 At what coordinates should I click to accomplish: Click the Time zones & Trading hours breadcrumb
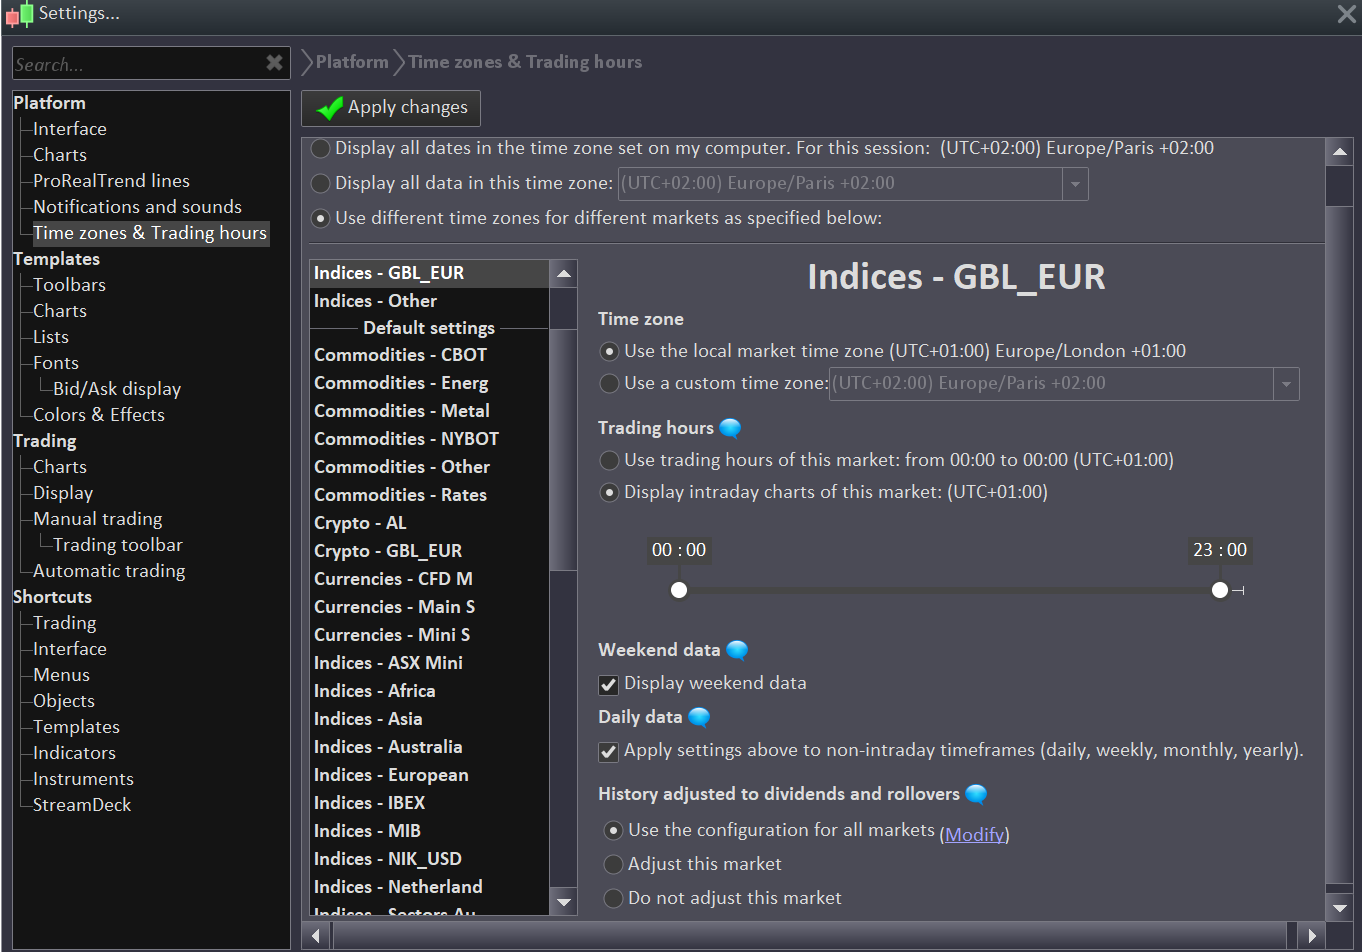point(525,62)
